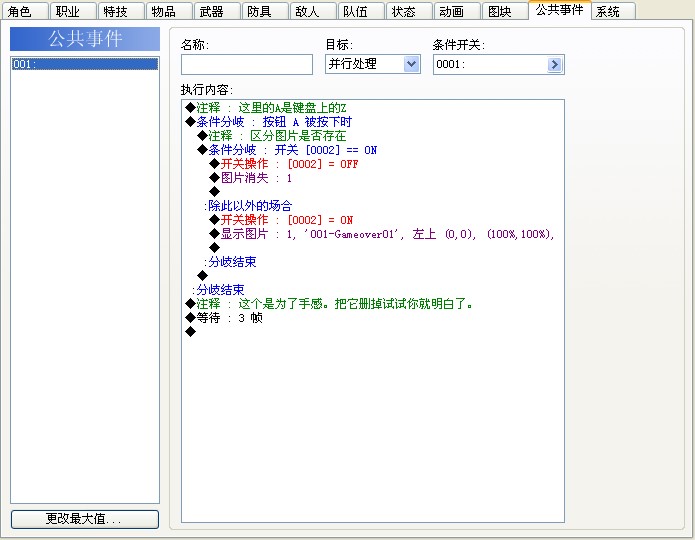Open the 系统 tab

pyautogui.click(x=613, y=11)
